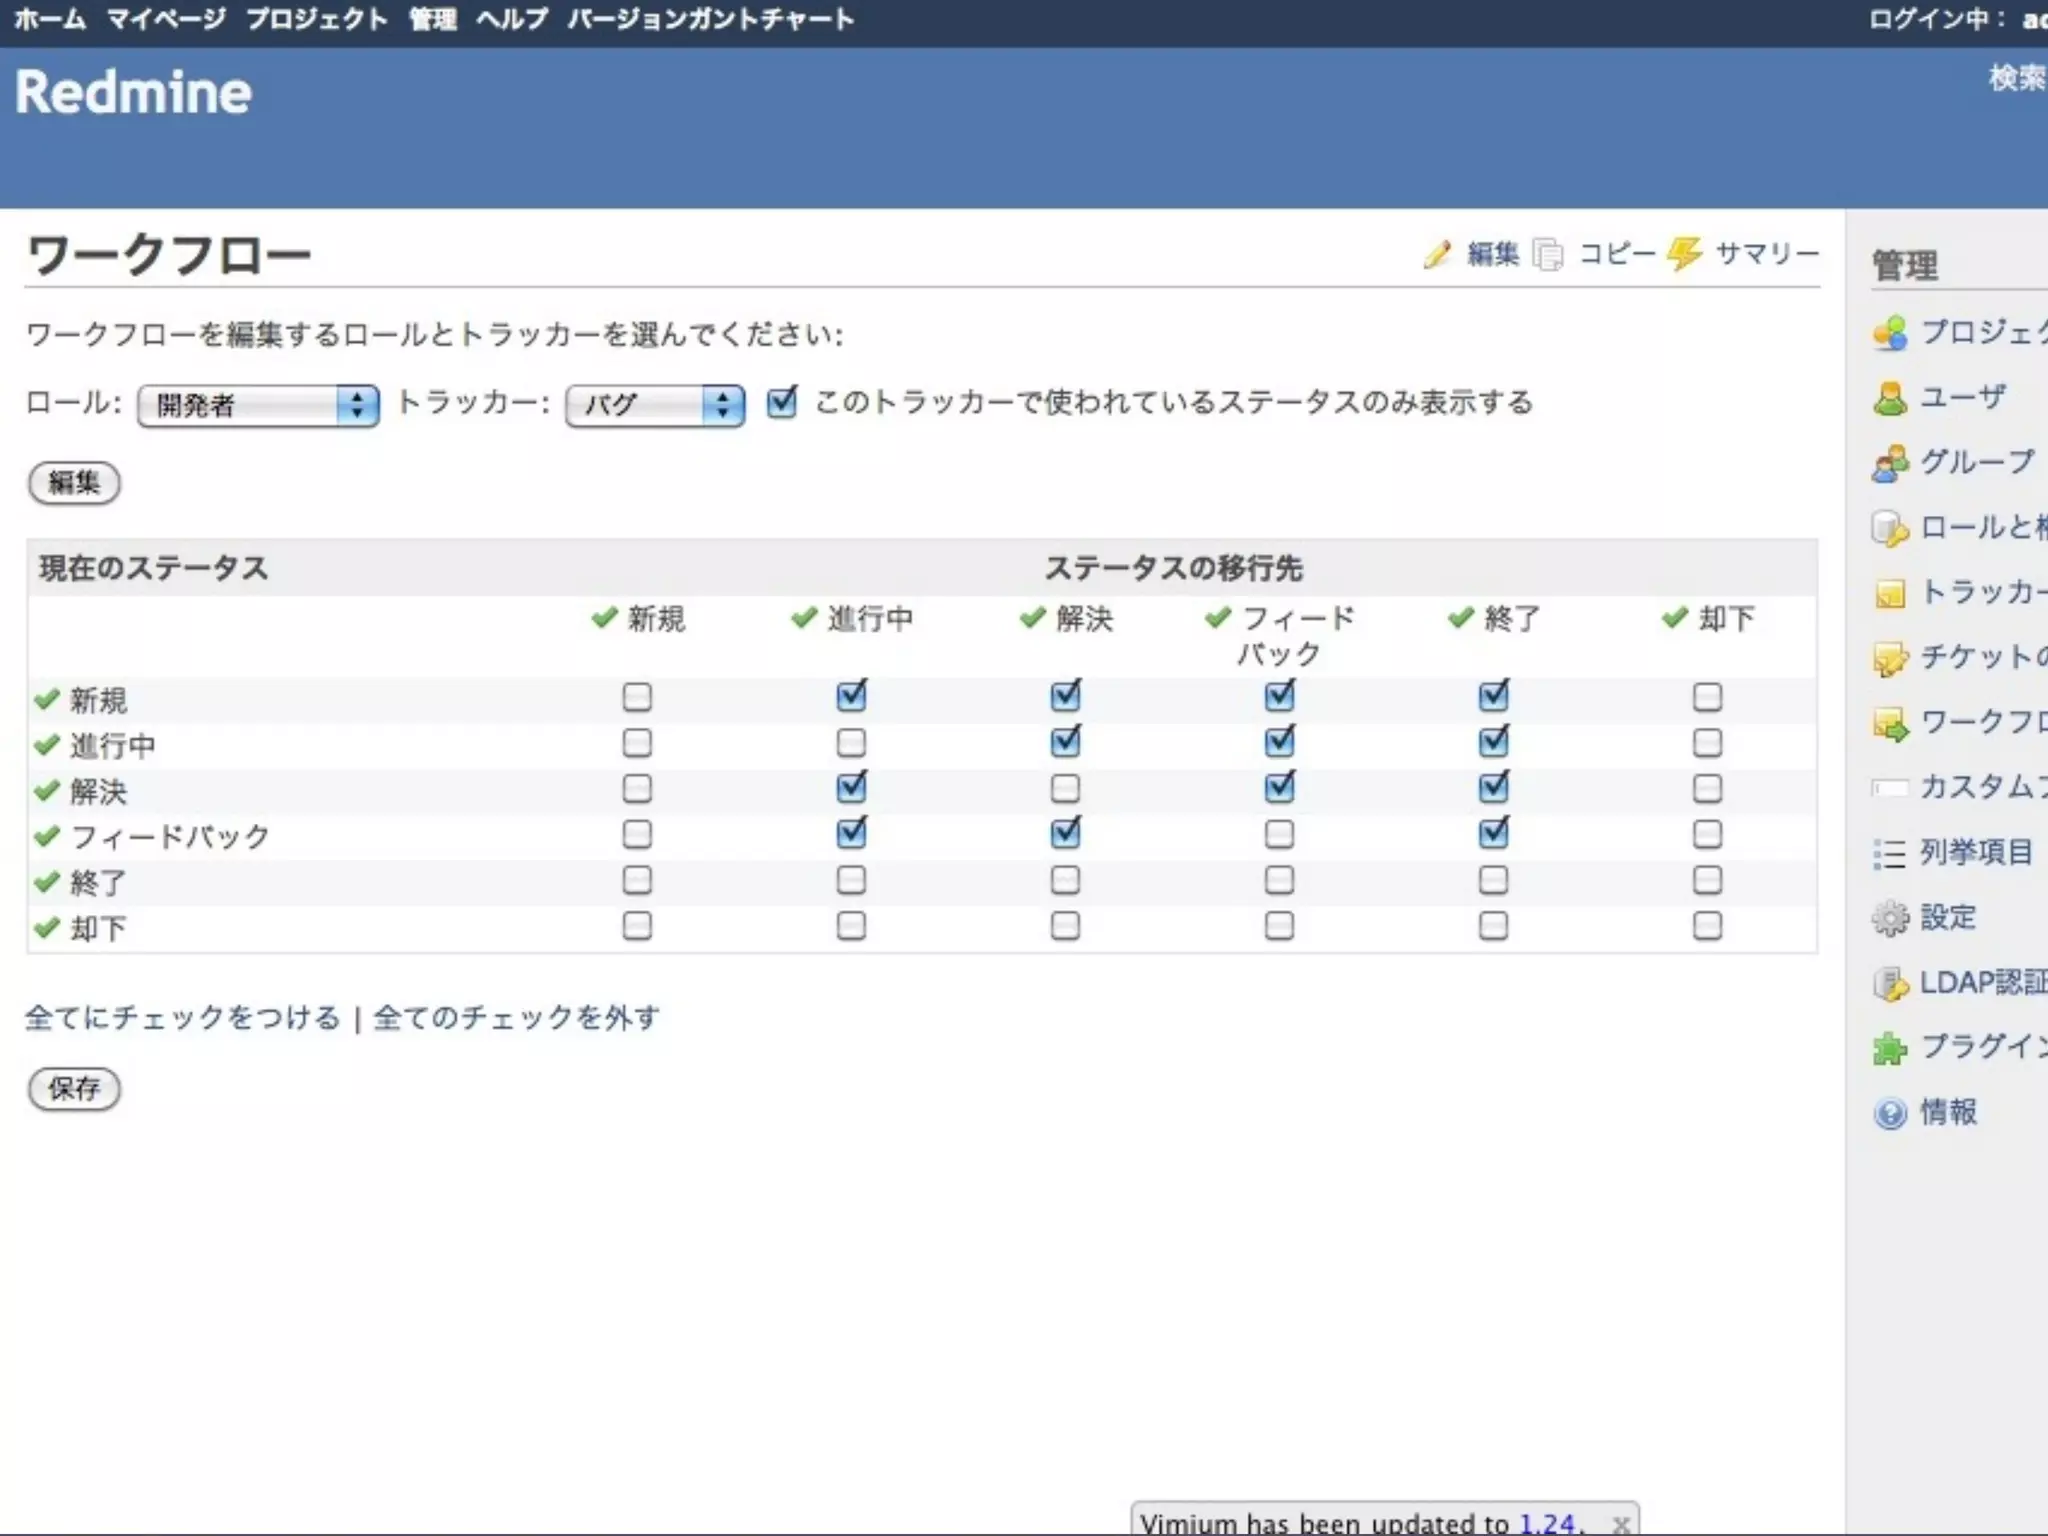Screen dimensions: 2048x1536
Task: Open the 管理 top menu item
Action: tap(432, 19)
